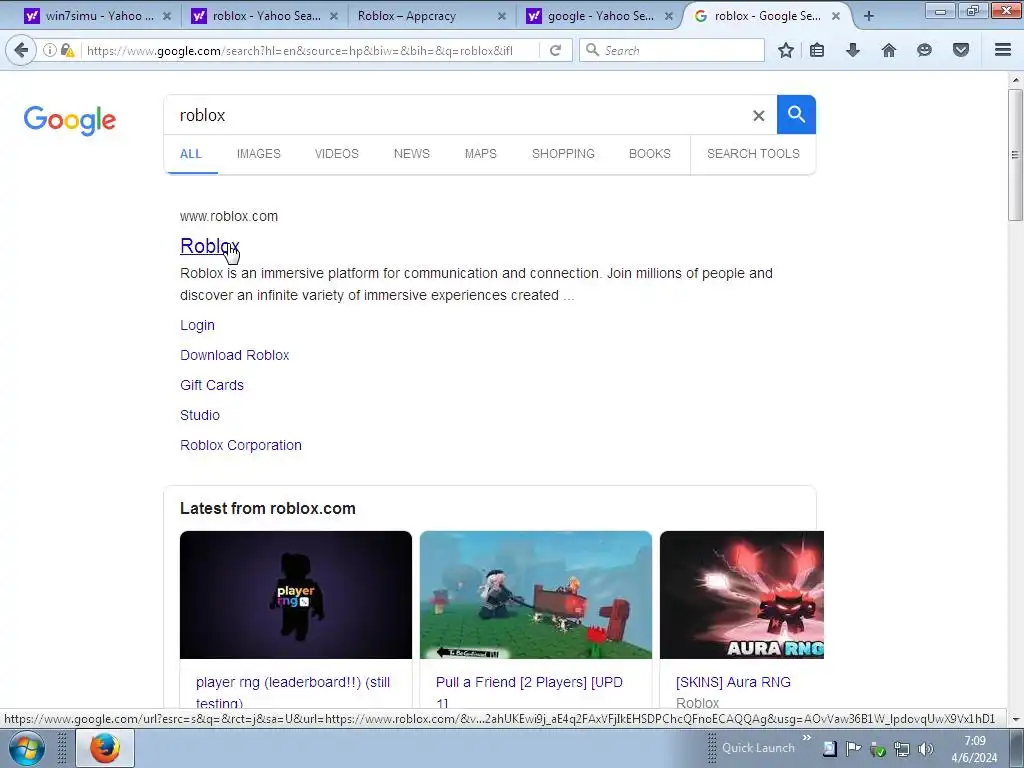Go to home page via house icon
This screenshot has width=1024, height=768.
point(889,50)
